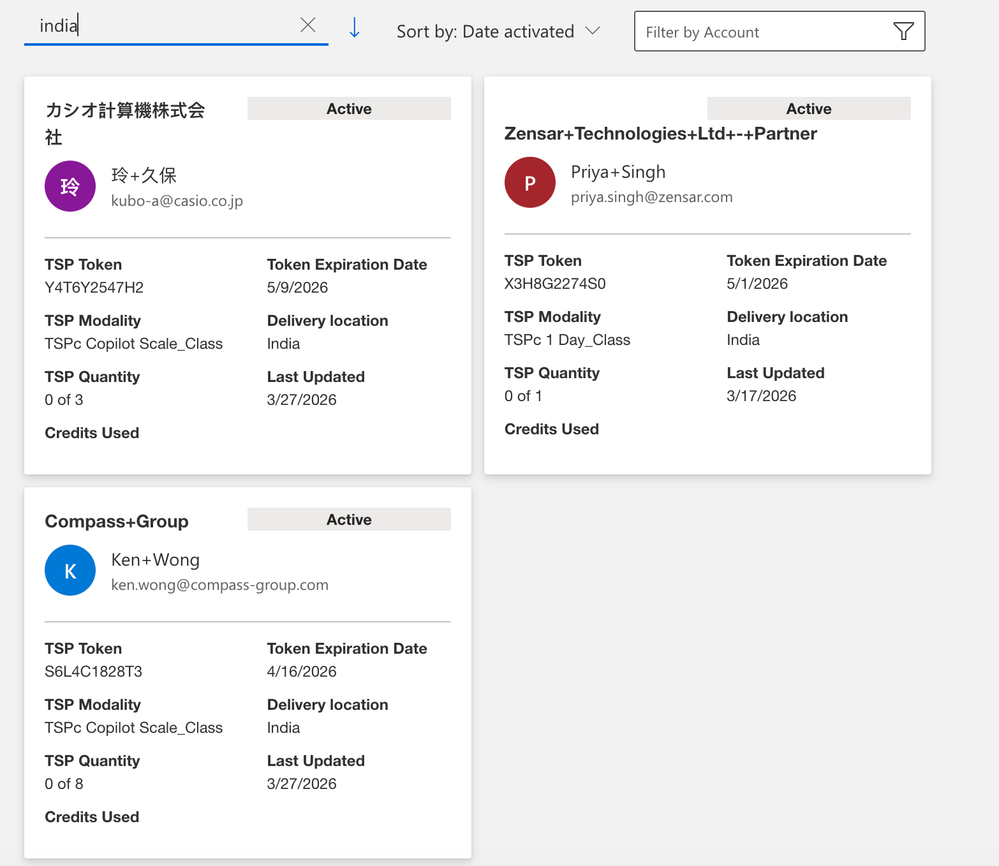Click expiration date 5/9/2026

point(298,287)
